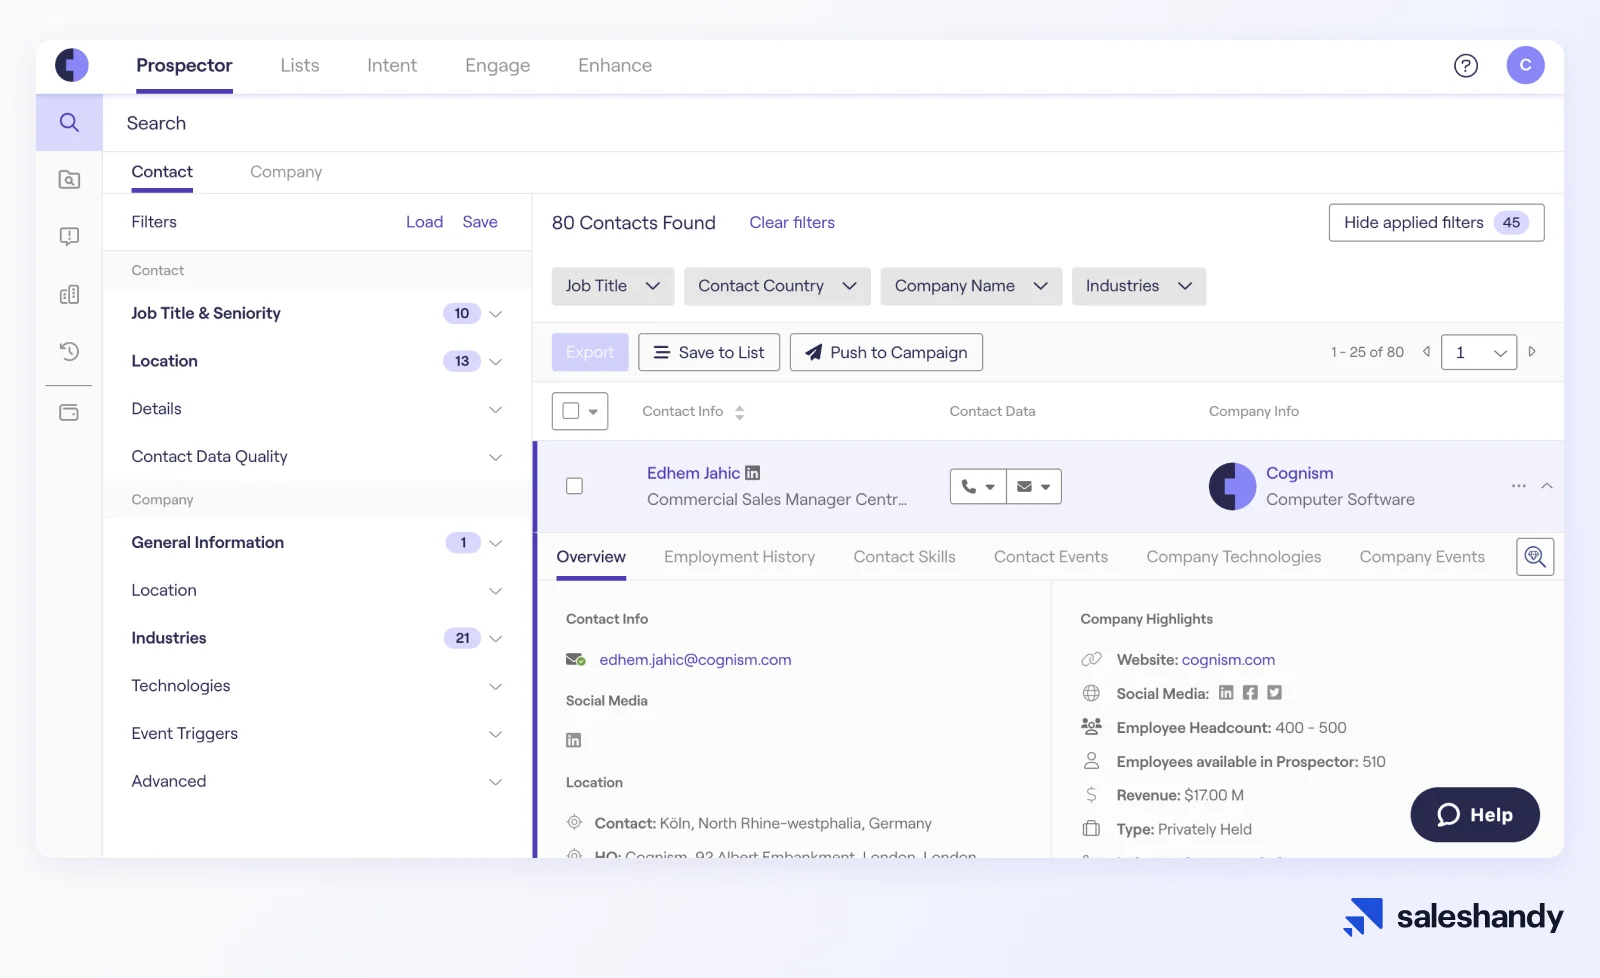Open Industries applied filter dropdown
The height and width of the screenshot is (978, 1600).
pos(1139,286)
